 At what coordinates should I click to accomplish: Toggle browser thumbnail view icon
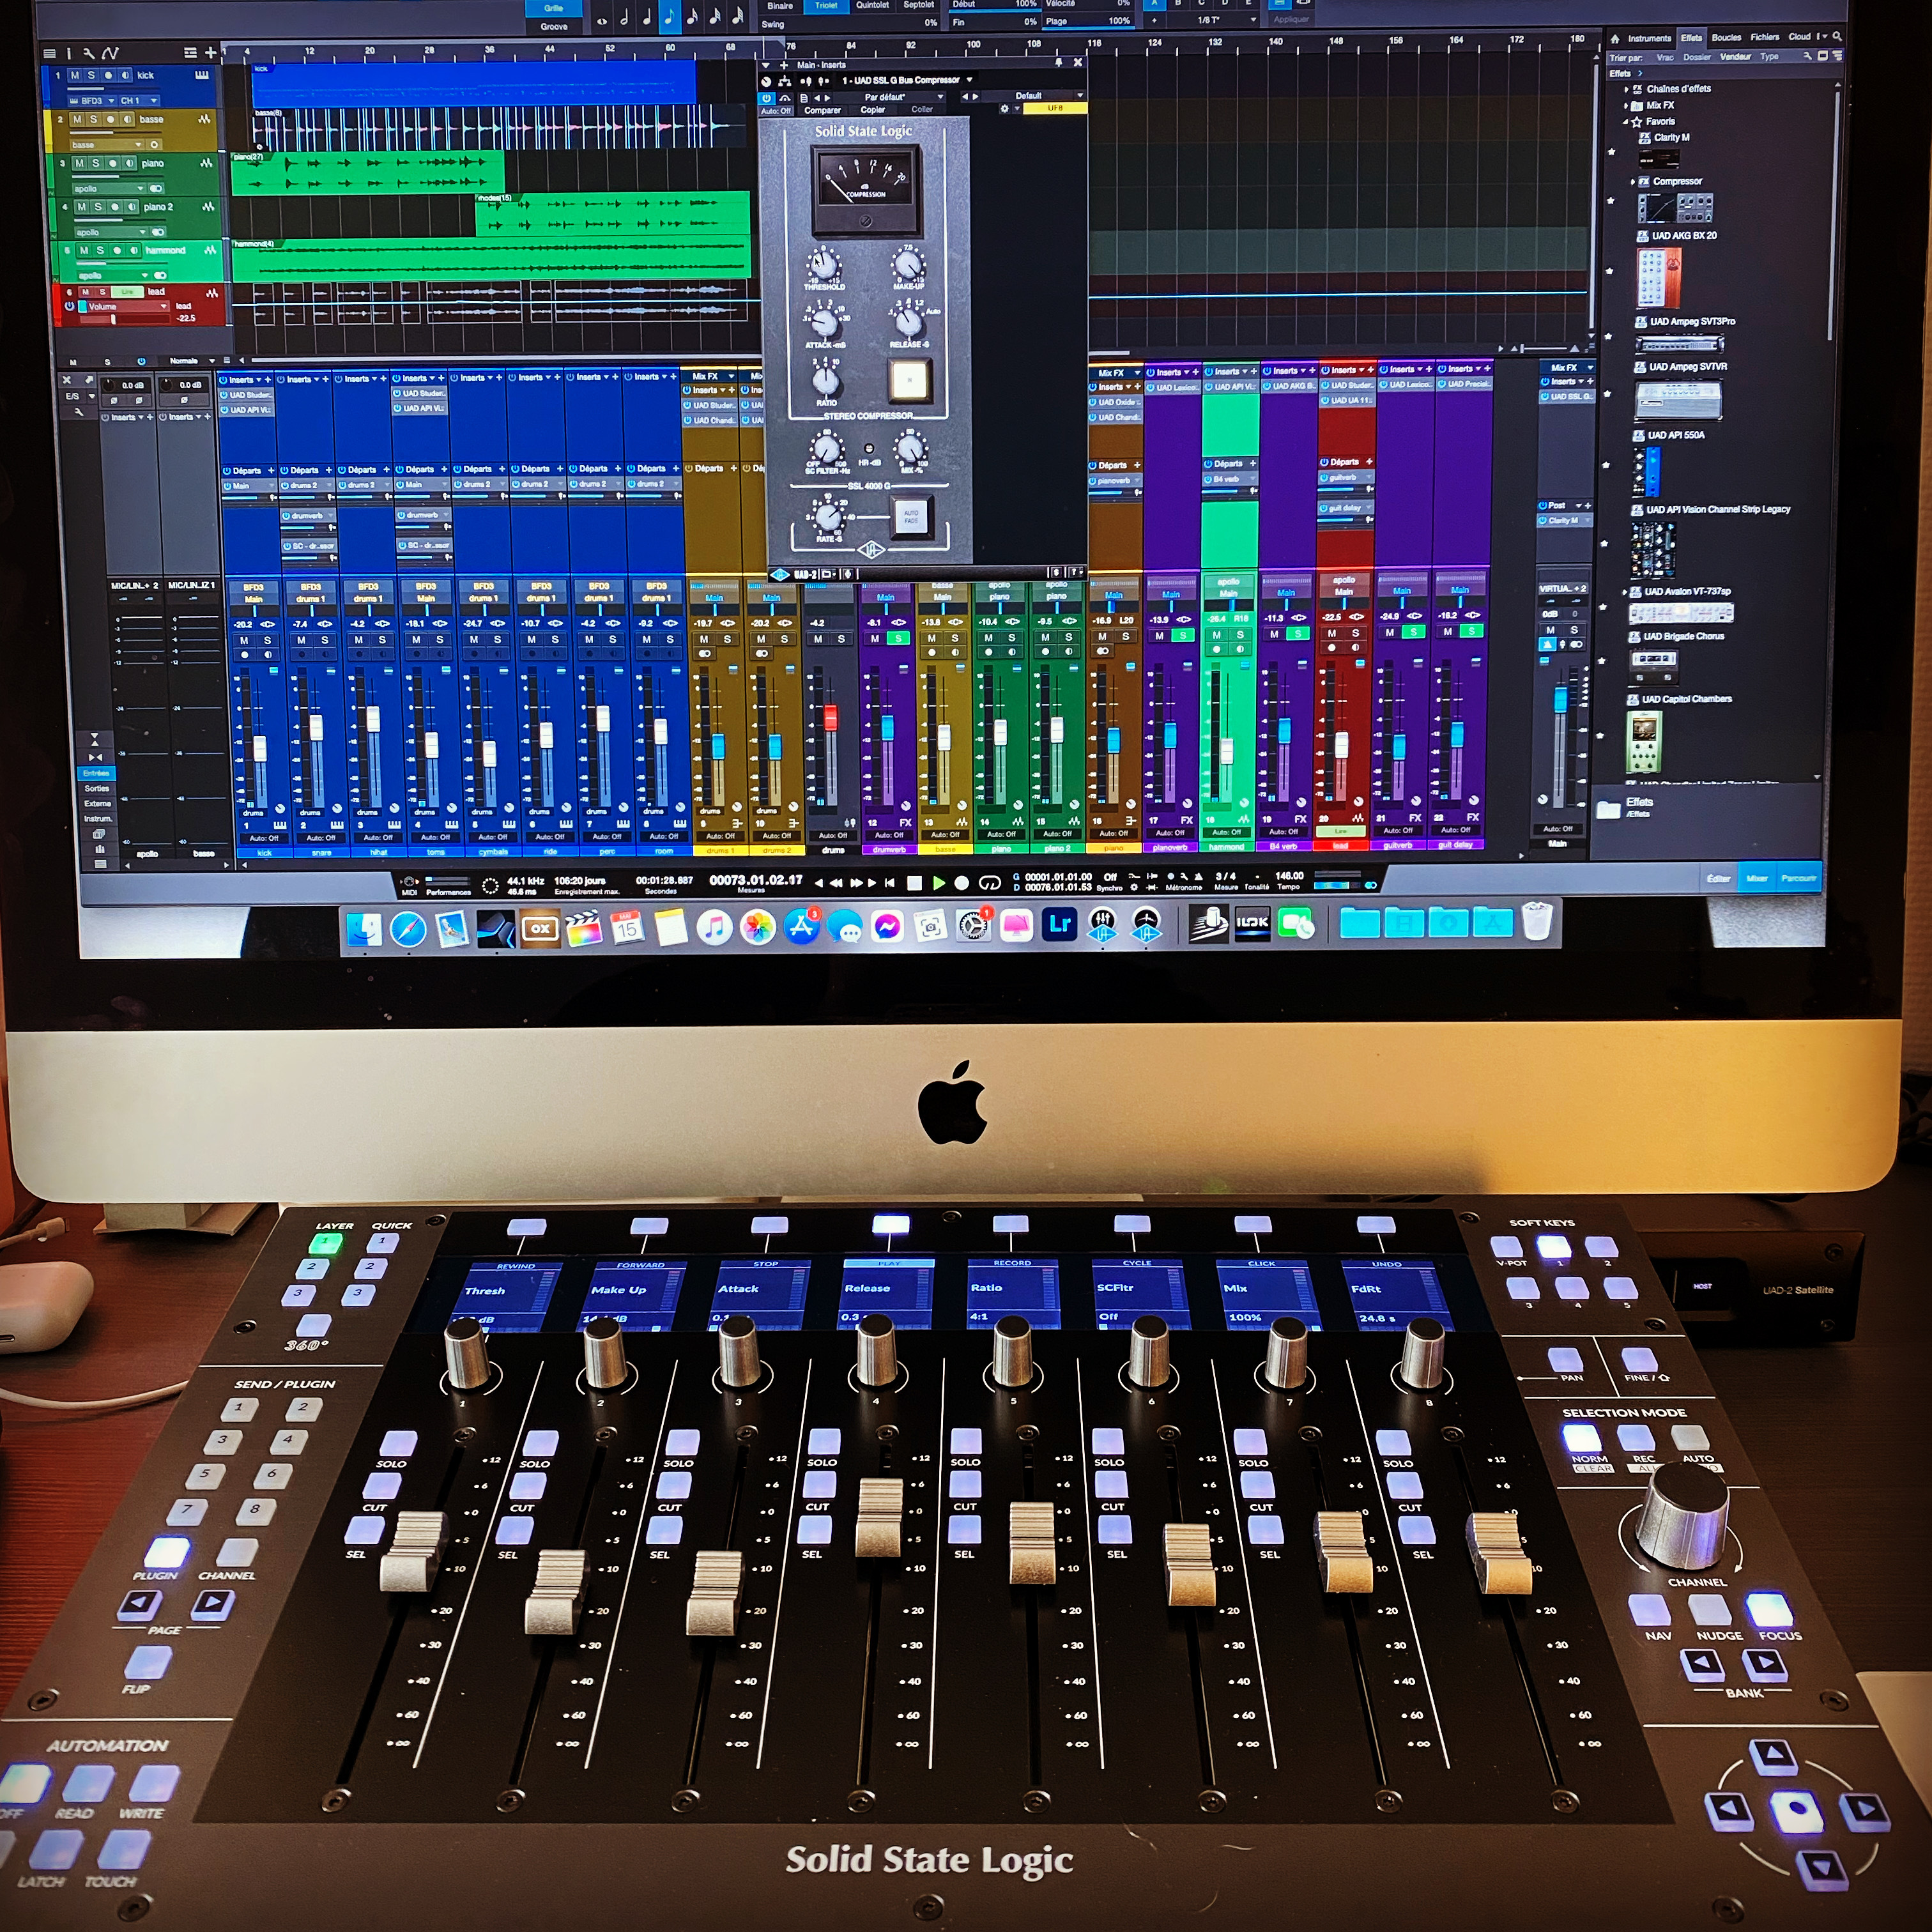pos(1823,56)
